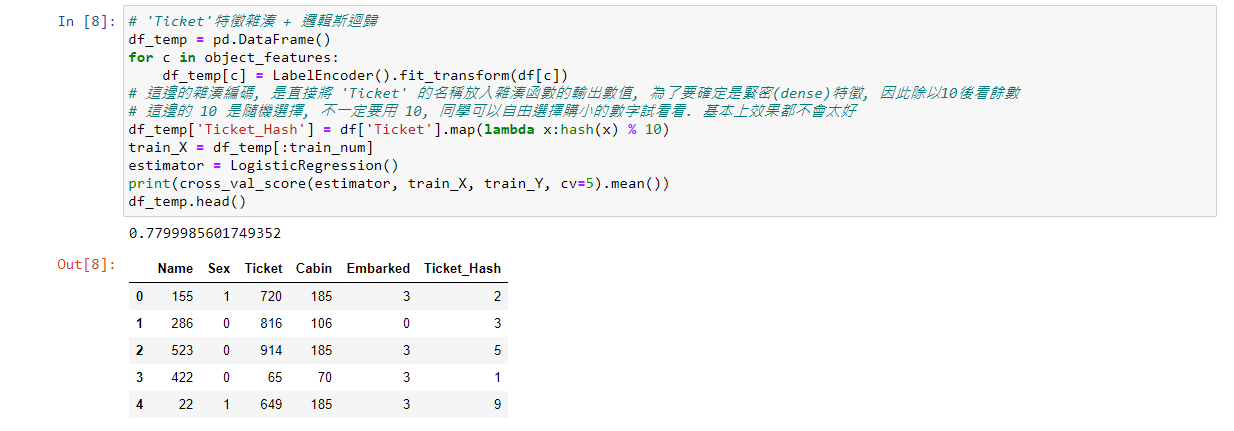Click the Out[8] output prompt

[x=87, y=265]
